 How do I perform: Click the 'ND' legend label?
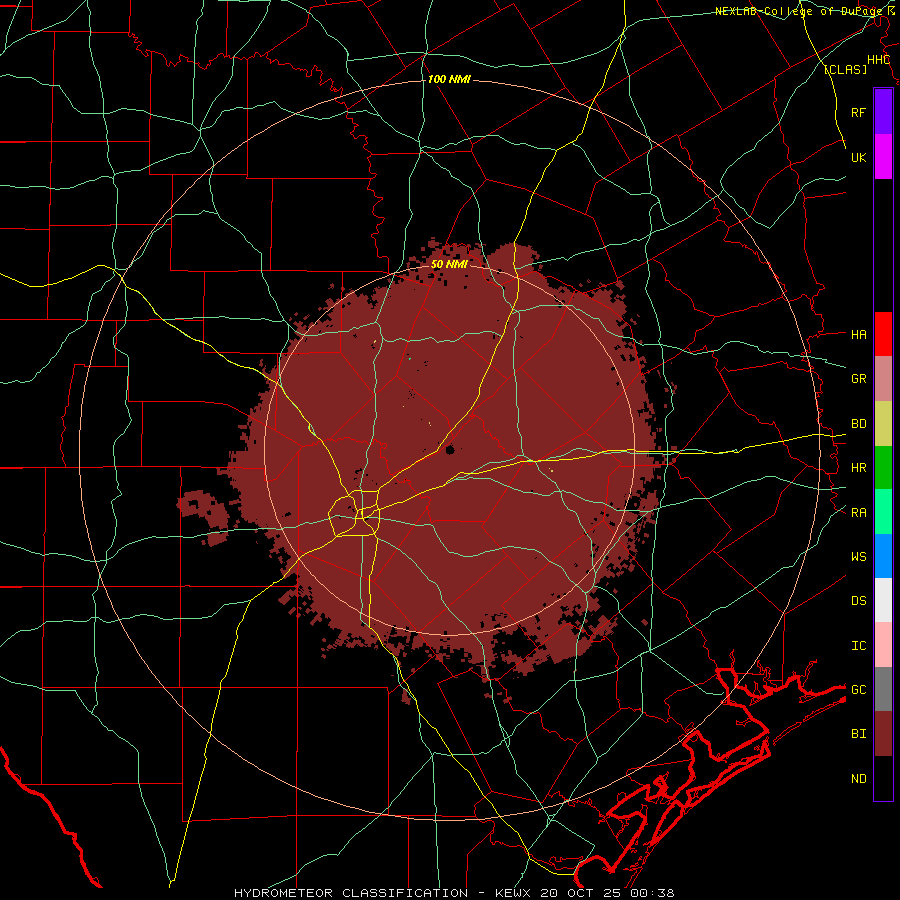coord(858,778)
